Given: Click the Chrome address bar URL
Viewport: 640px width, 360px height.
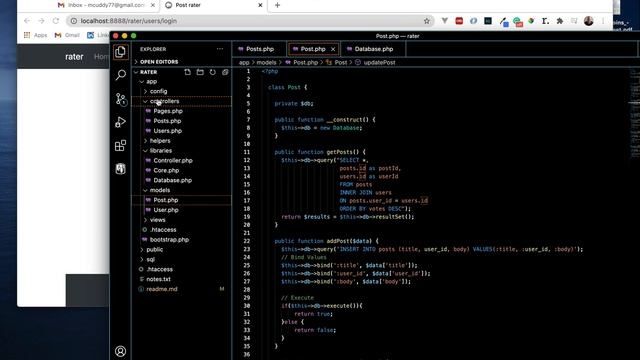Looking at the screenshot, I should (x=129, y=21).
